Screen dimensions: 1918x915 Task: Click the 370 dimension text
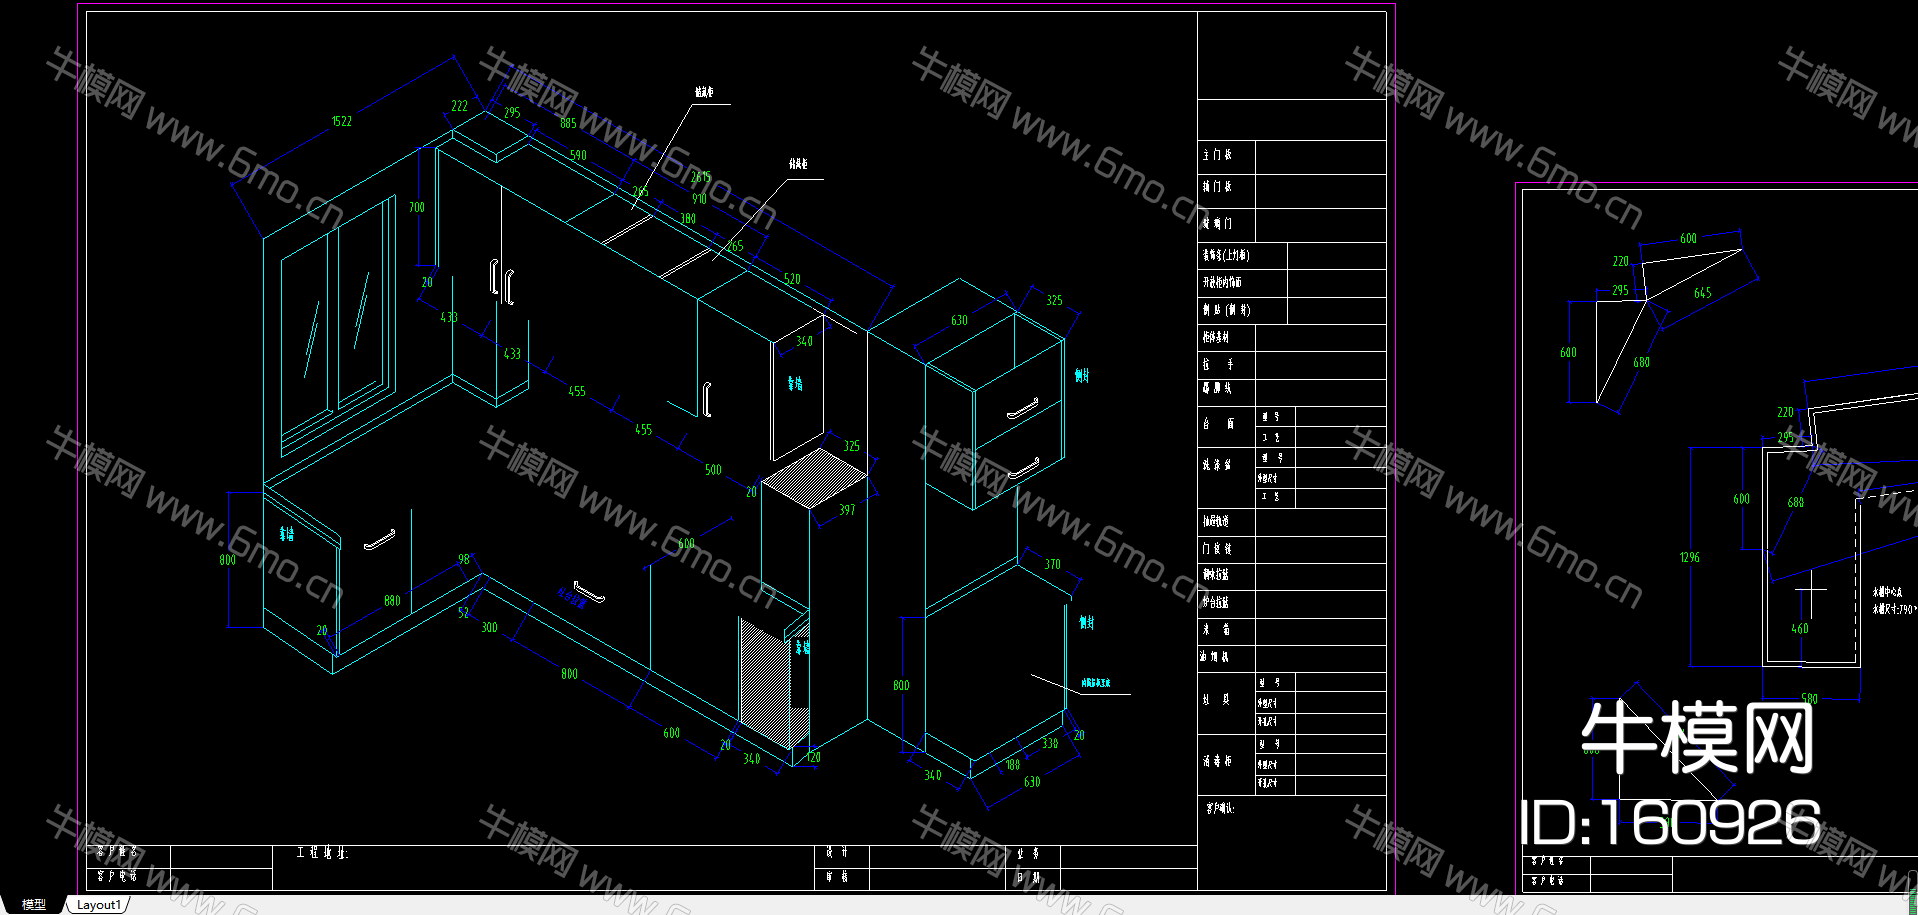coord(1053,565)
